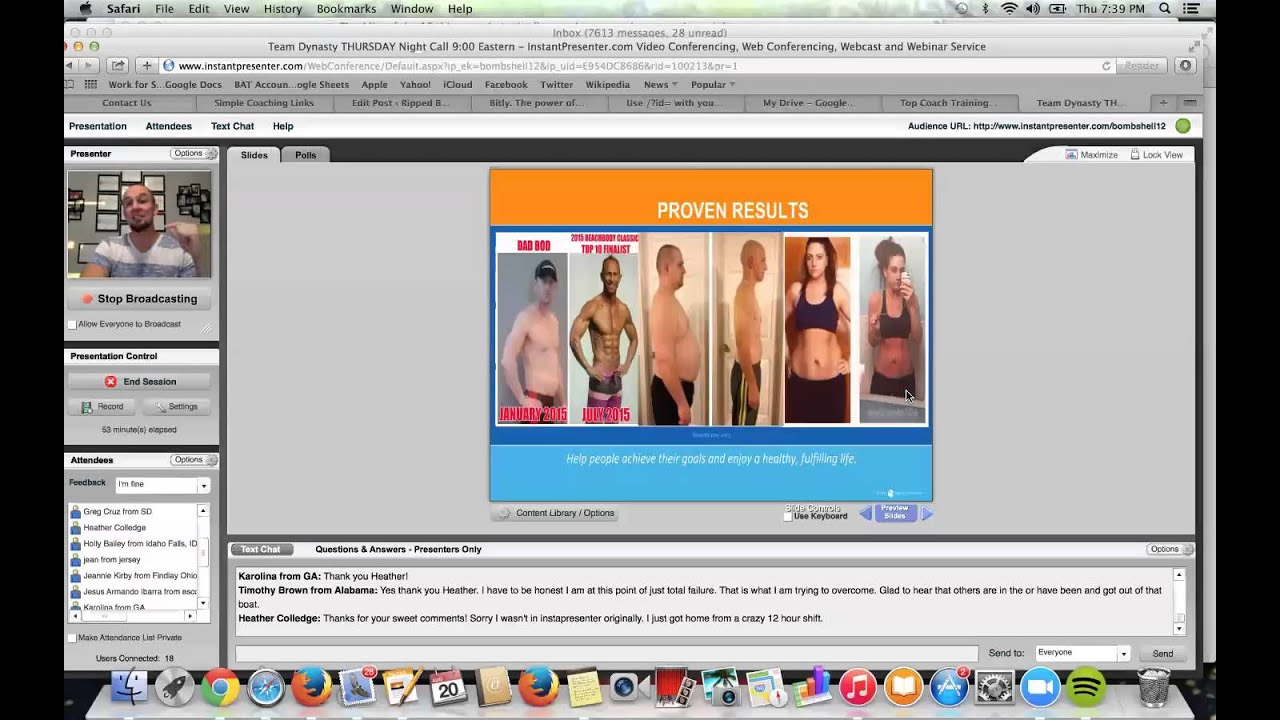Open the App Store dock icon
The height and width of the screenshot is (720, 1280).
pyautogui.click(x=949, y=688)
